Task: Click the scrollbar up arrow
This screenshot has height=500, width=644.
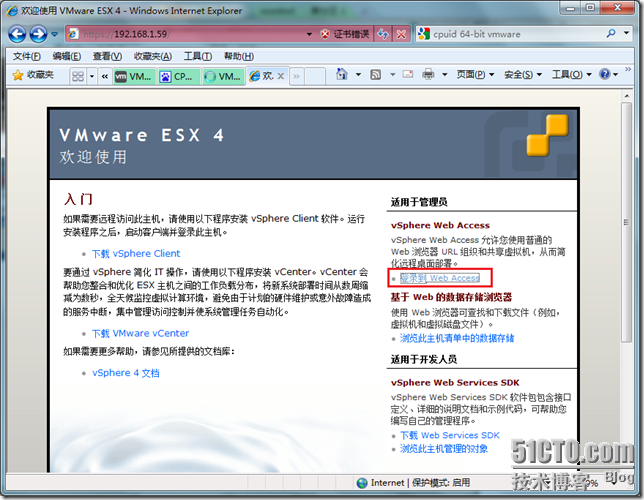Action: pos(626,96)
